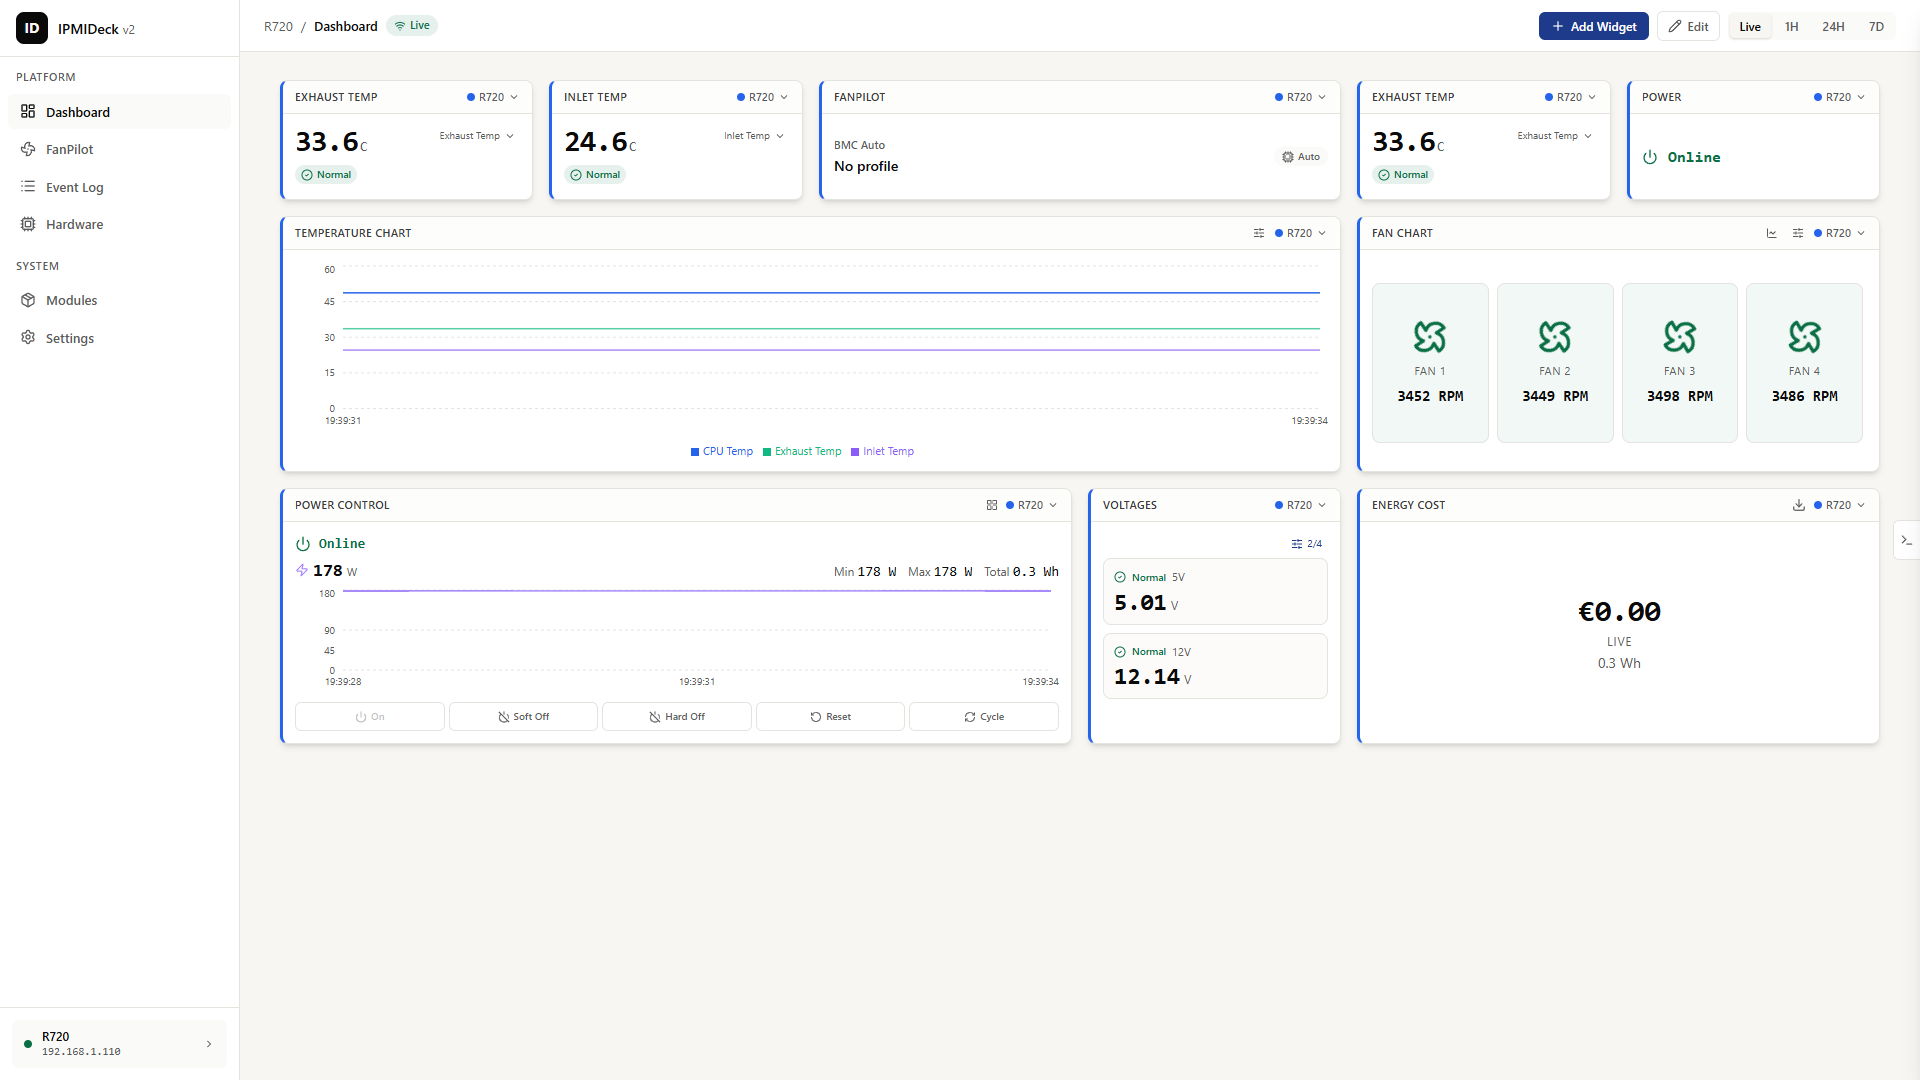The width and height of the screenshot is (1920, 1080).
Task: Click the Hard Off button
Action: 677,717
